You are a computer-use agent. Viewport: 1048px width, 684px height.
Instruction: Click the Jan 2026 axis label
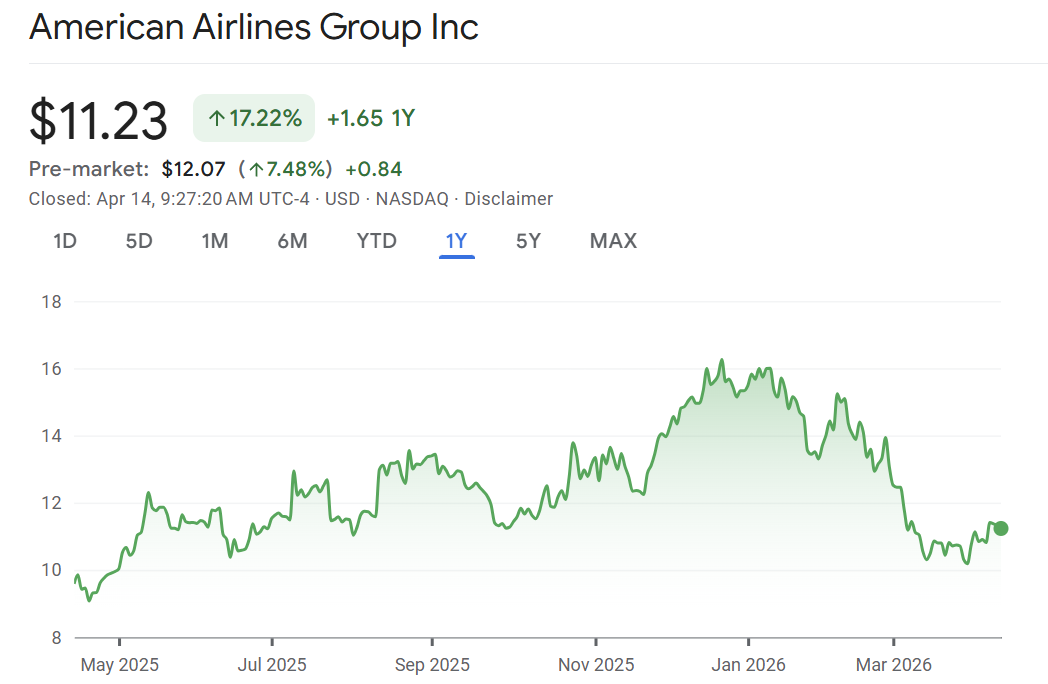(x=747, y=664)
